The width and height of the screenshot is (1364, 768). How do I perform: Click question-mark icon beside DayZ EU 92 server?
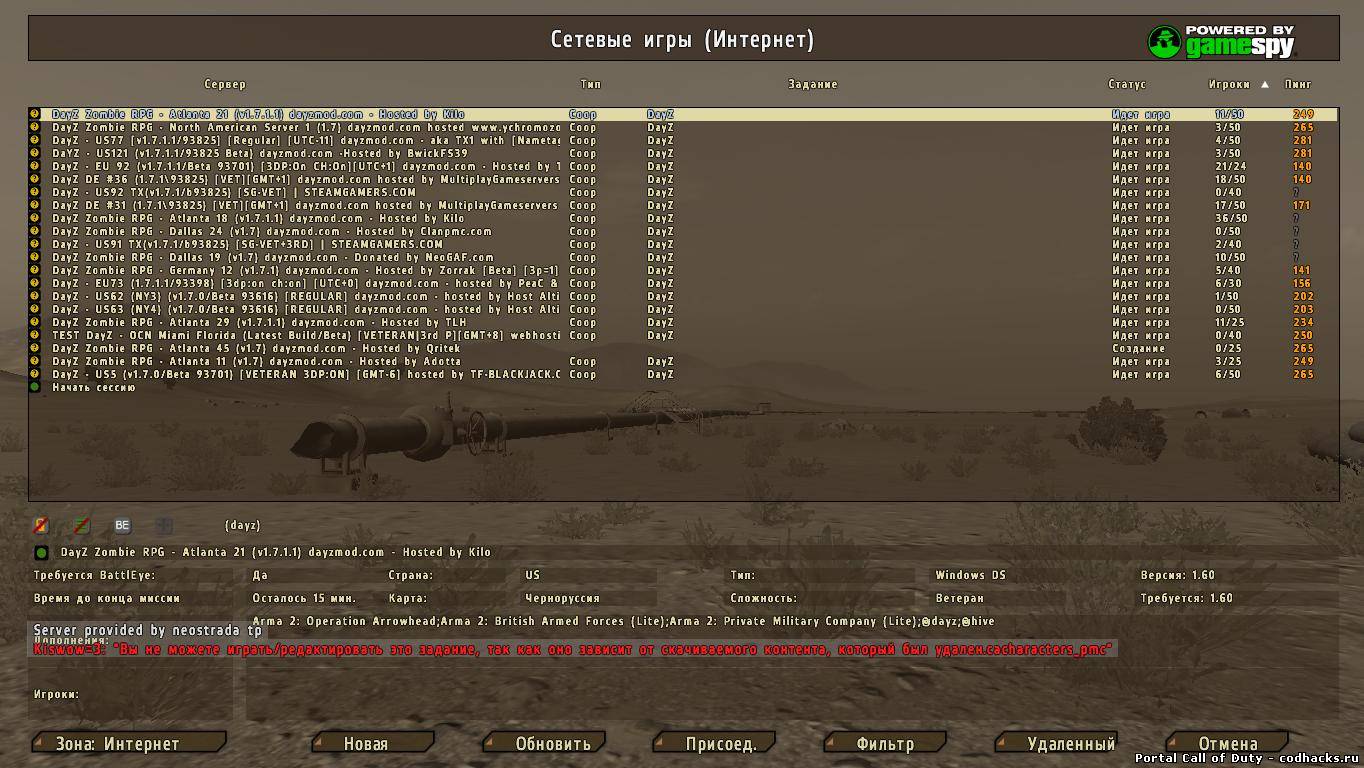click(x=35, y=167)
